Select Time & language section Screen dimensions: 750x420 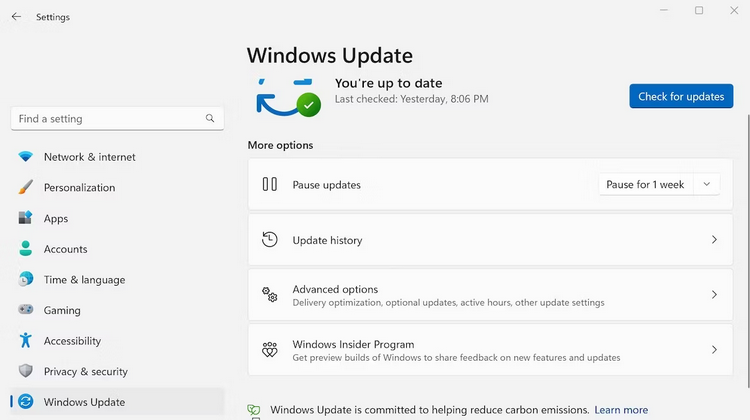[x=117, y=279]
